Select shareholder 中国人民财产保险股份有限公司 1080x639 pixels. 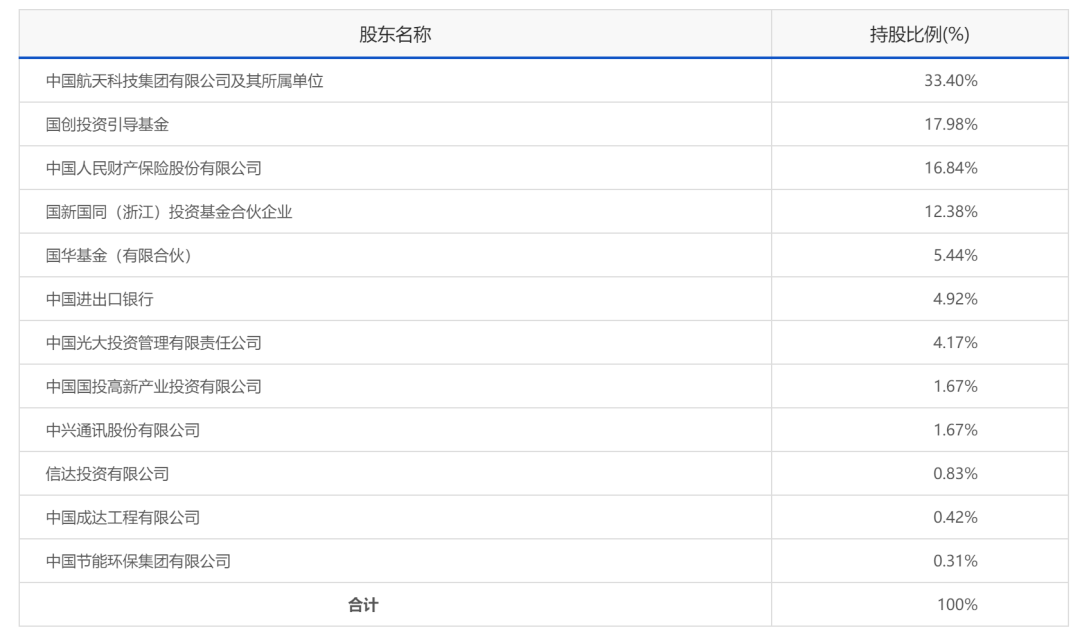pyautogui.click(x=154, y=169)
